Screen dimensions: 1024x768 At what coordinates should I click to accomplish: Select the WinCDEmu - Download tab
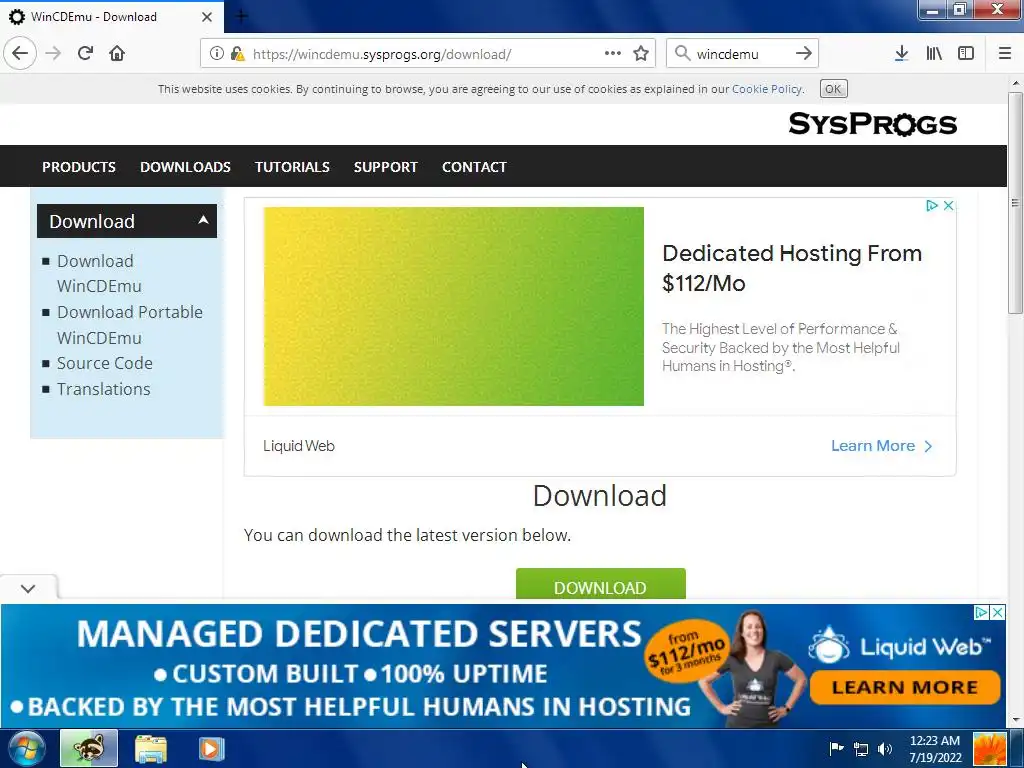pos(112,17)
